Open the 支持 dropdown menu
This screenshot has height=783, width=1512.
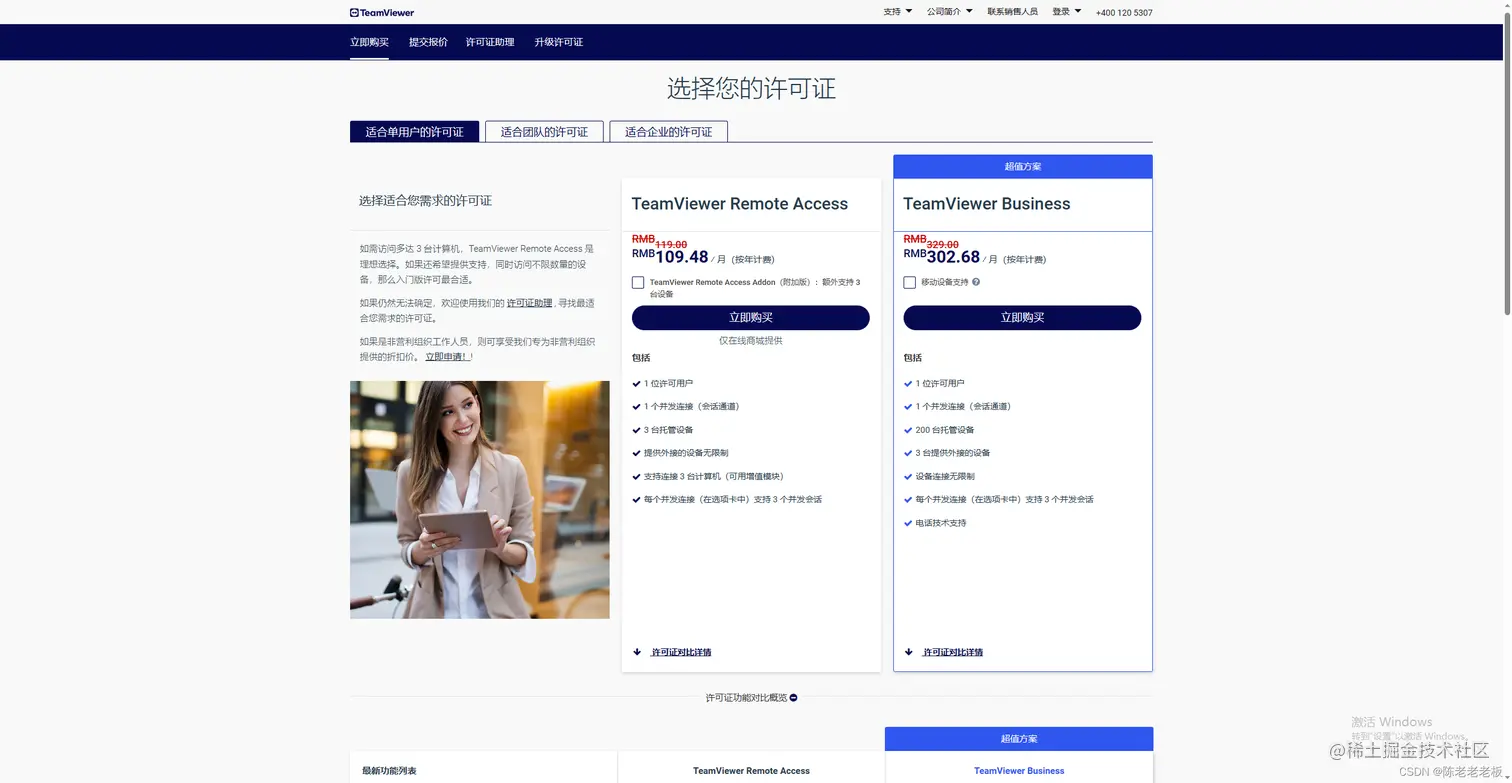[897, 12]
